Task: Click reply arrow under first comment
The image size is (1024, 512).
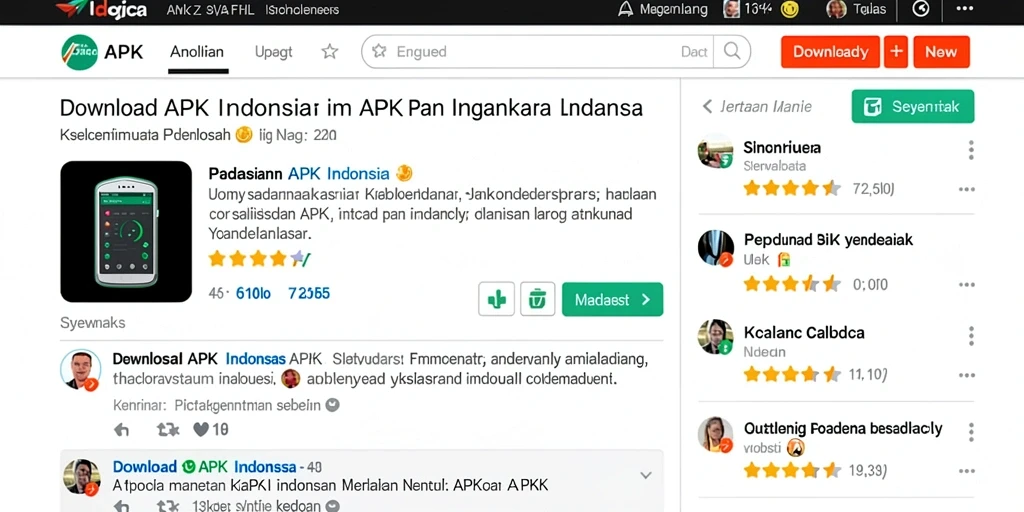Action: pos(121,430)
